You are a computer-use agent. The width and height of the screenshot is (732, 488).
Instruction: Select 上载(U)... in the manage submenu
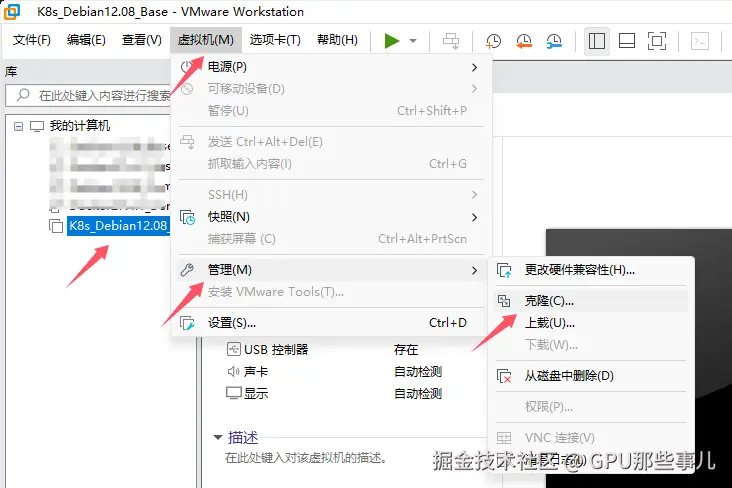click(x=591, y=323)
